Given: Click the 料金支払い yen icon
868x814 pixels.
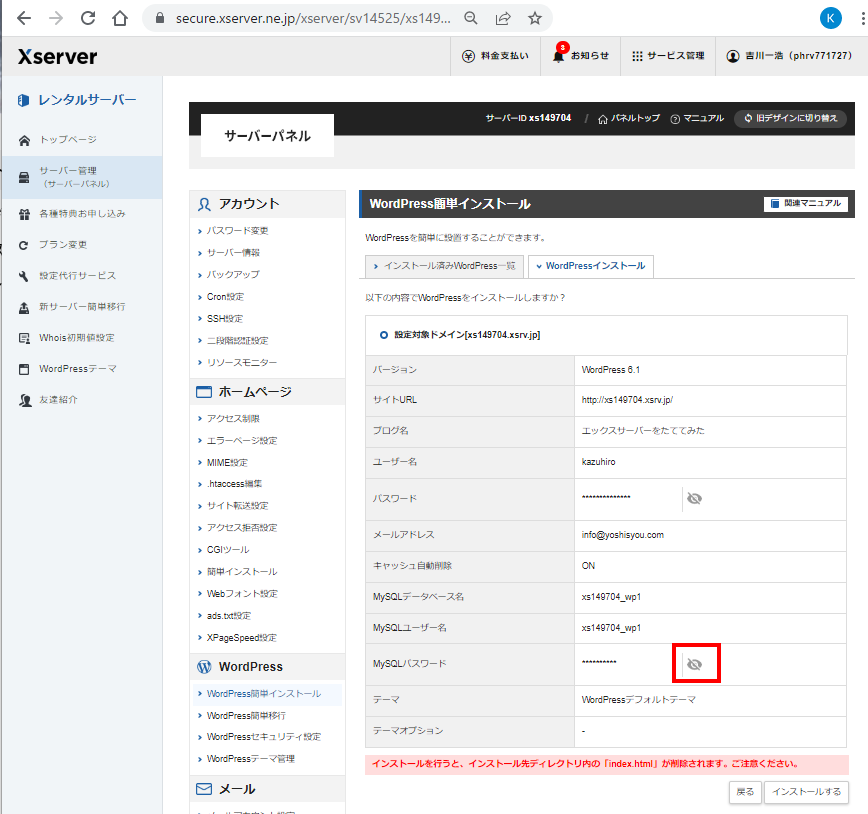Looking at the screenshot, I should point(468,56).
